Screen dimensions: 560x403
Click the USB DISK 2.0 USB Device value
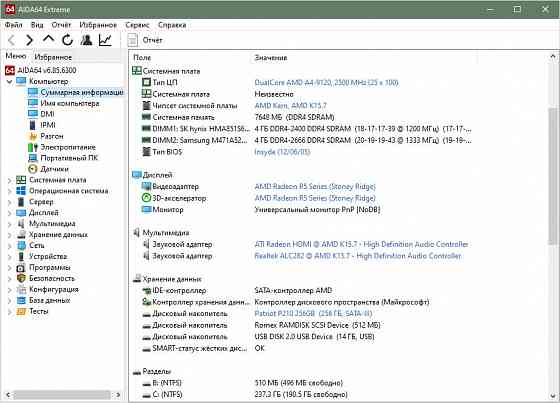click(314, 337)
